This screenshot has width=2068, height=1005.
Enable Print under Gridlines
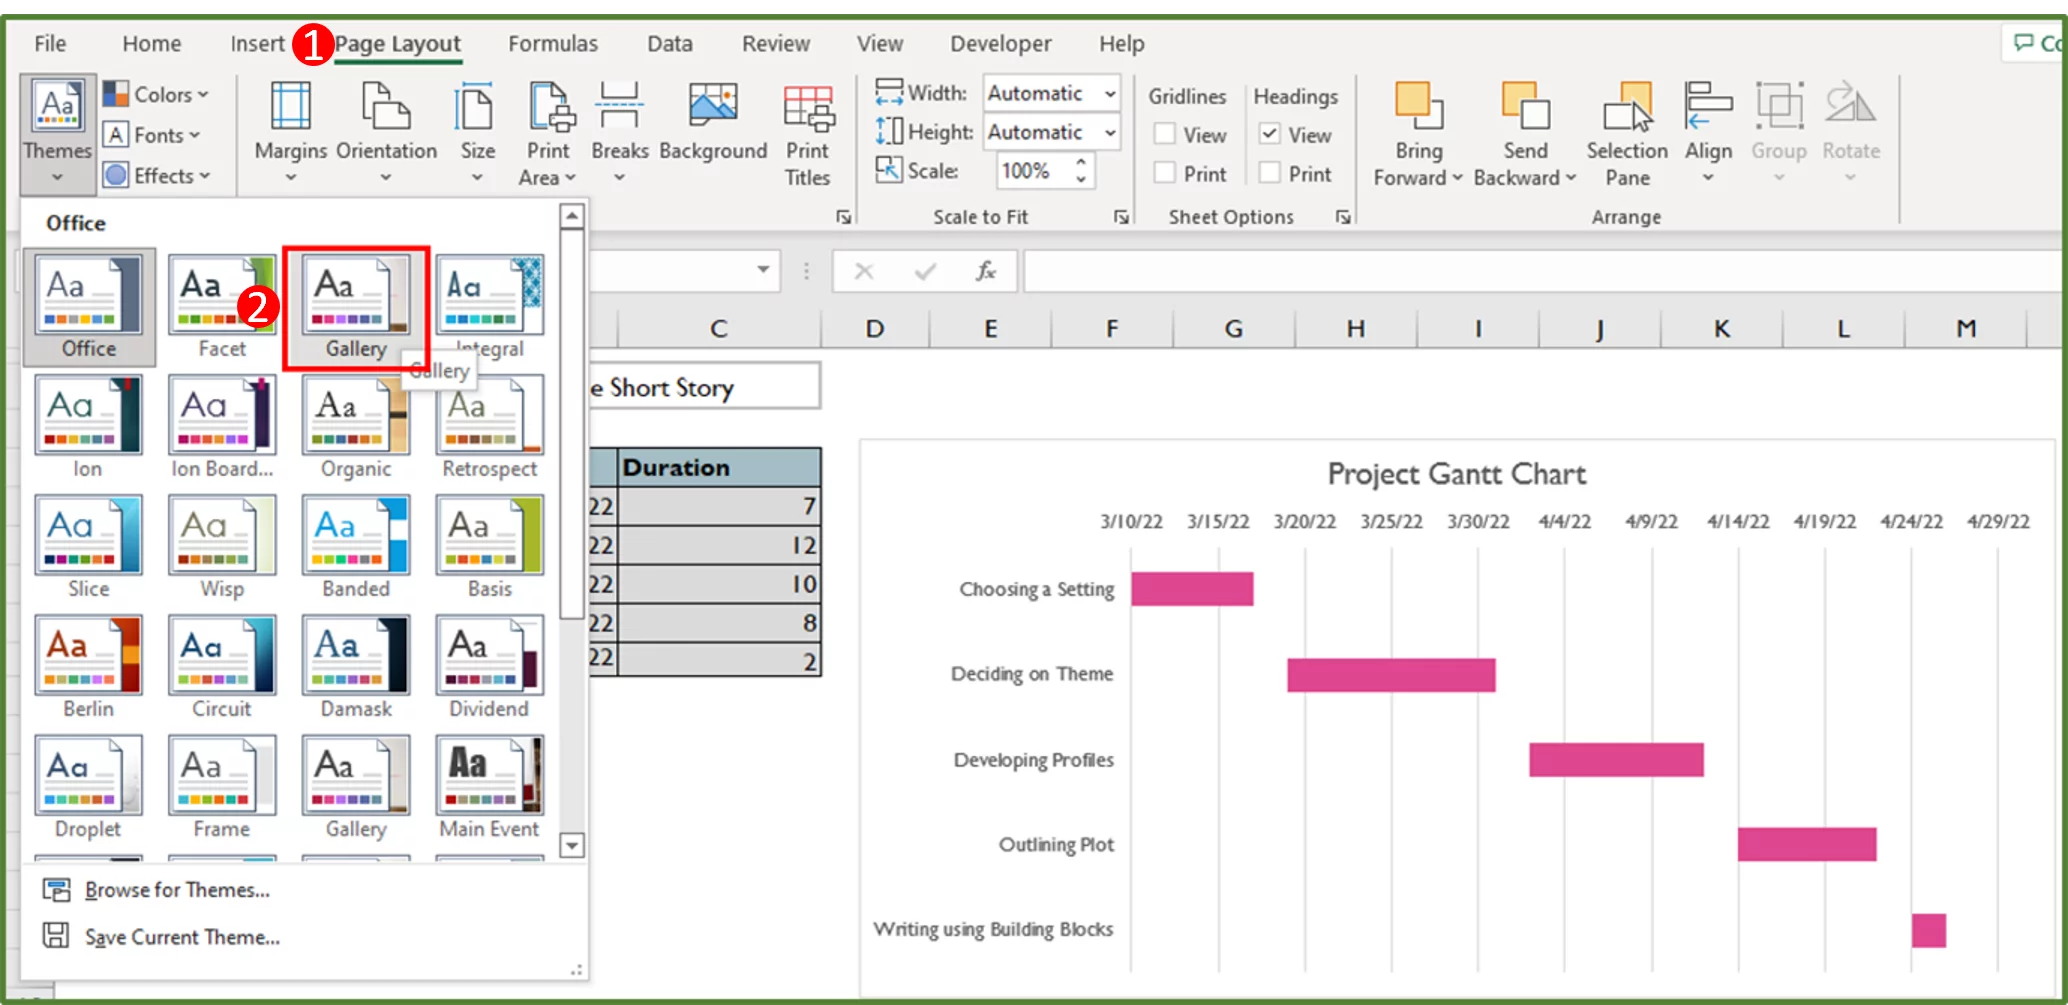[x=1164, y=172]
